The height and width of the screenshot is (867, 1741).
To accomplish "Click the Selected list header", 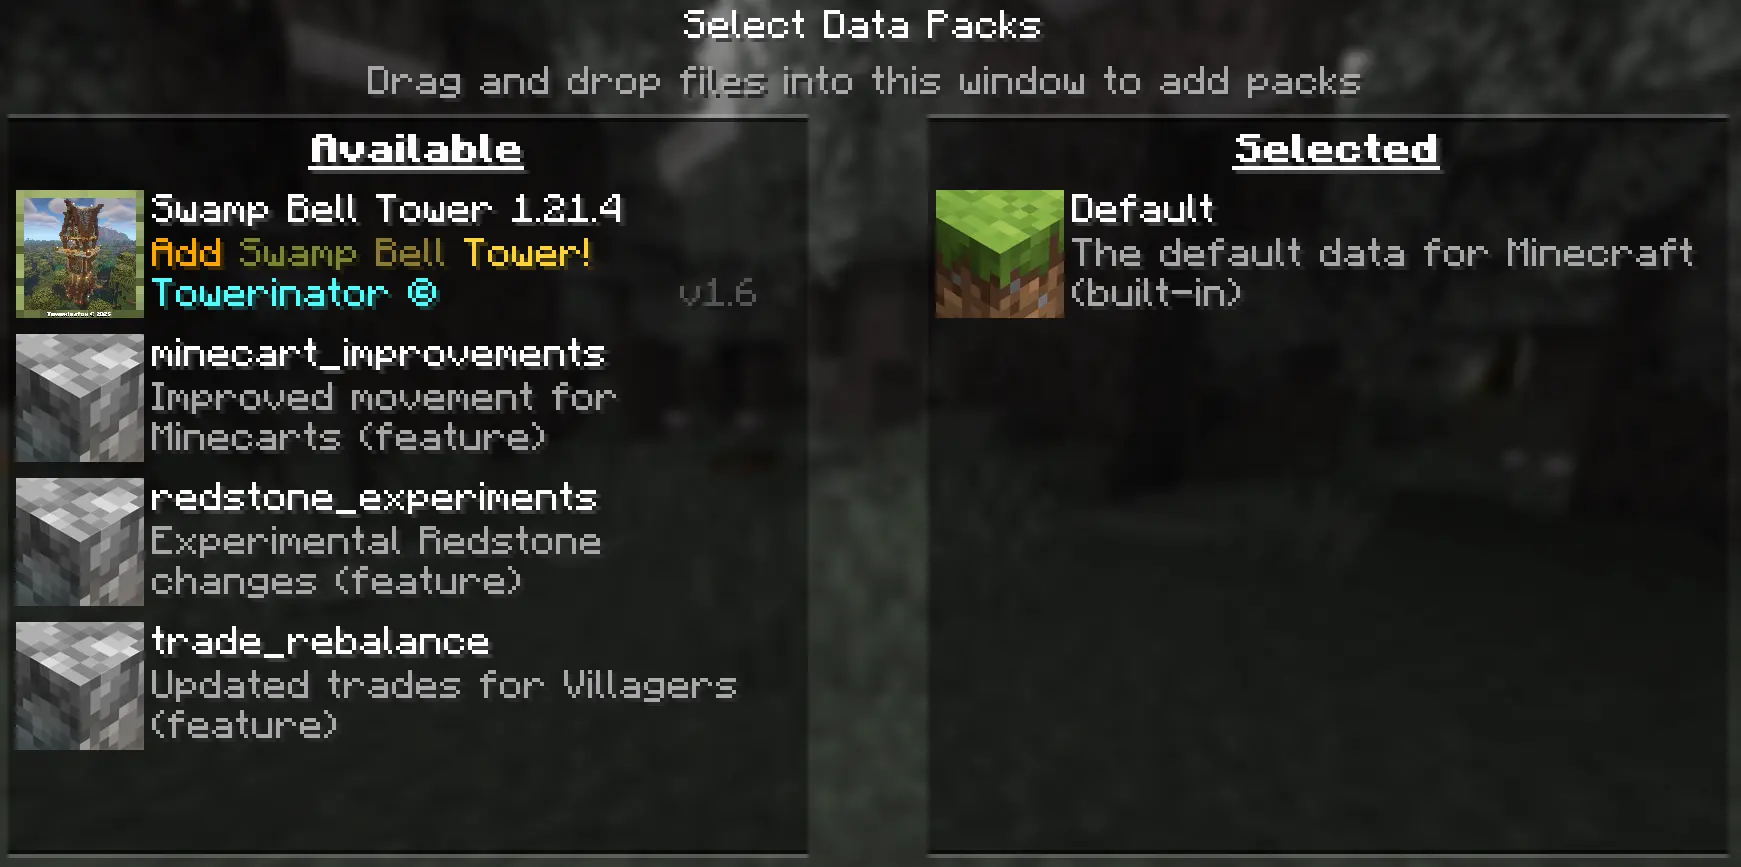I will (1336, 150).
